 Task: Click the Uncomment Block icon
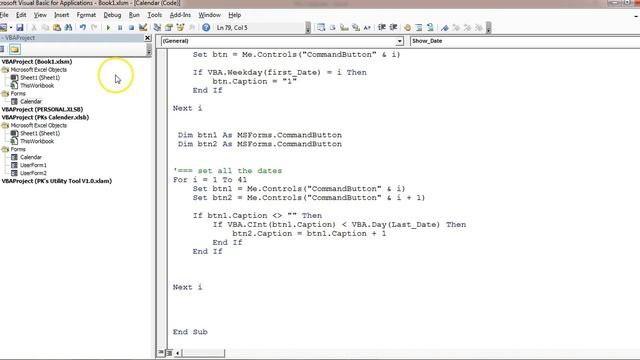(x=430, y=27)
